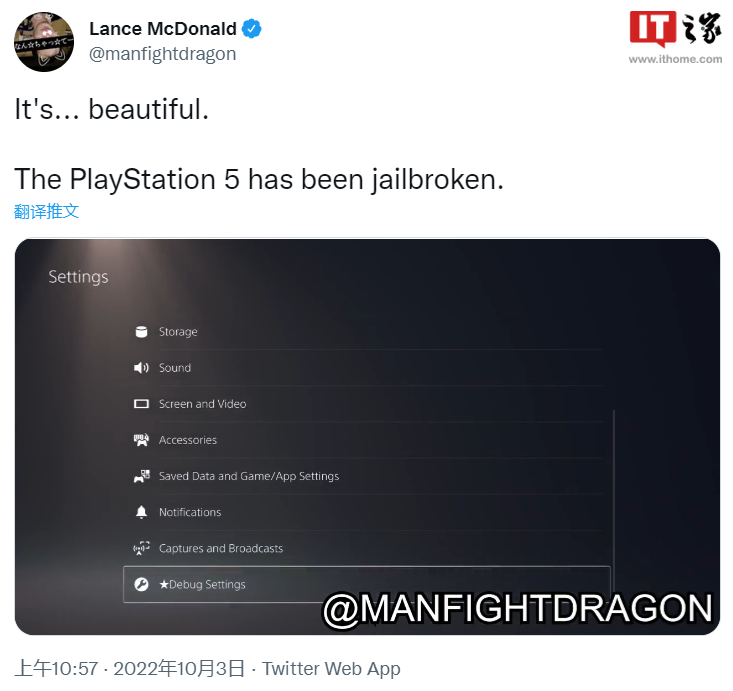Click the @manfightdragon handle
The image size is (733, 691).
click(x=162, y=54)
